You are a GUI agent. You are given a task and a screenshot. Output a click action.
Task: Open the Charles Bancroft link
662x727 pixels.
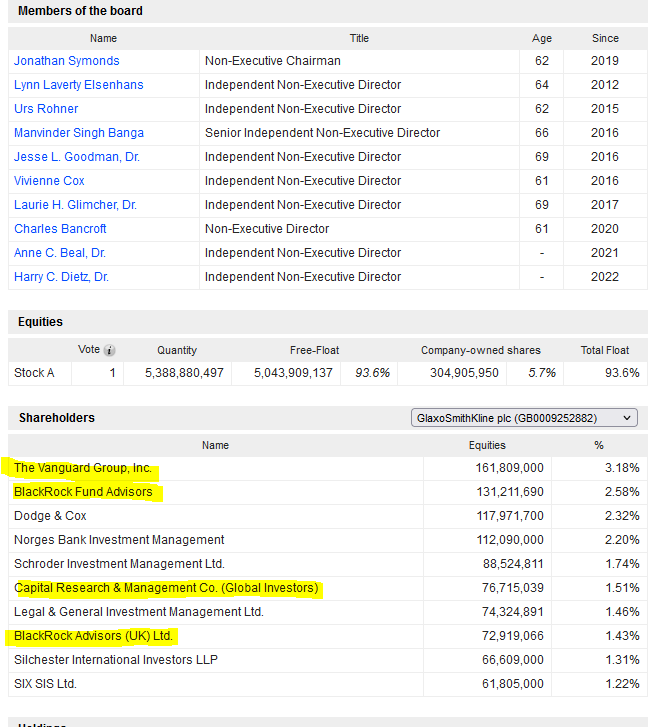pos(60,229)
